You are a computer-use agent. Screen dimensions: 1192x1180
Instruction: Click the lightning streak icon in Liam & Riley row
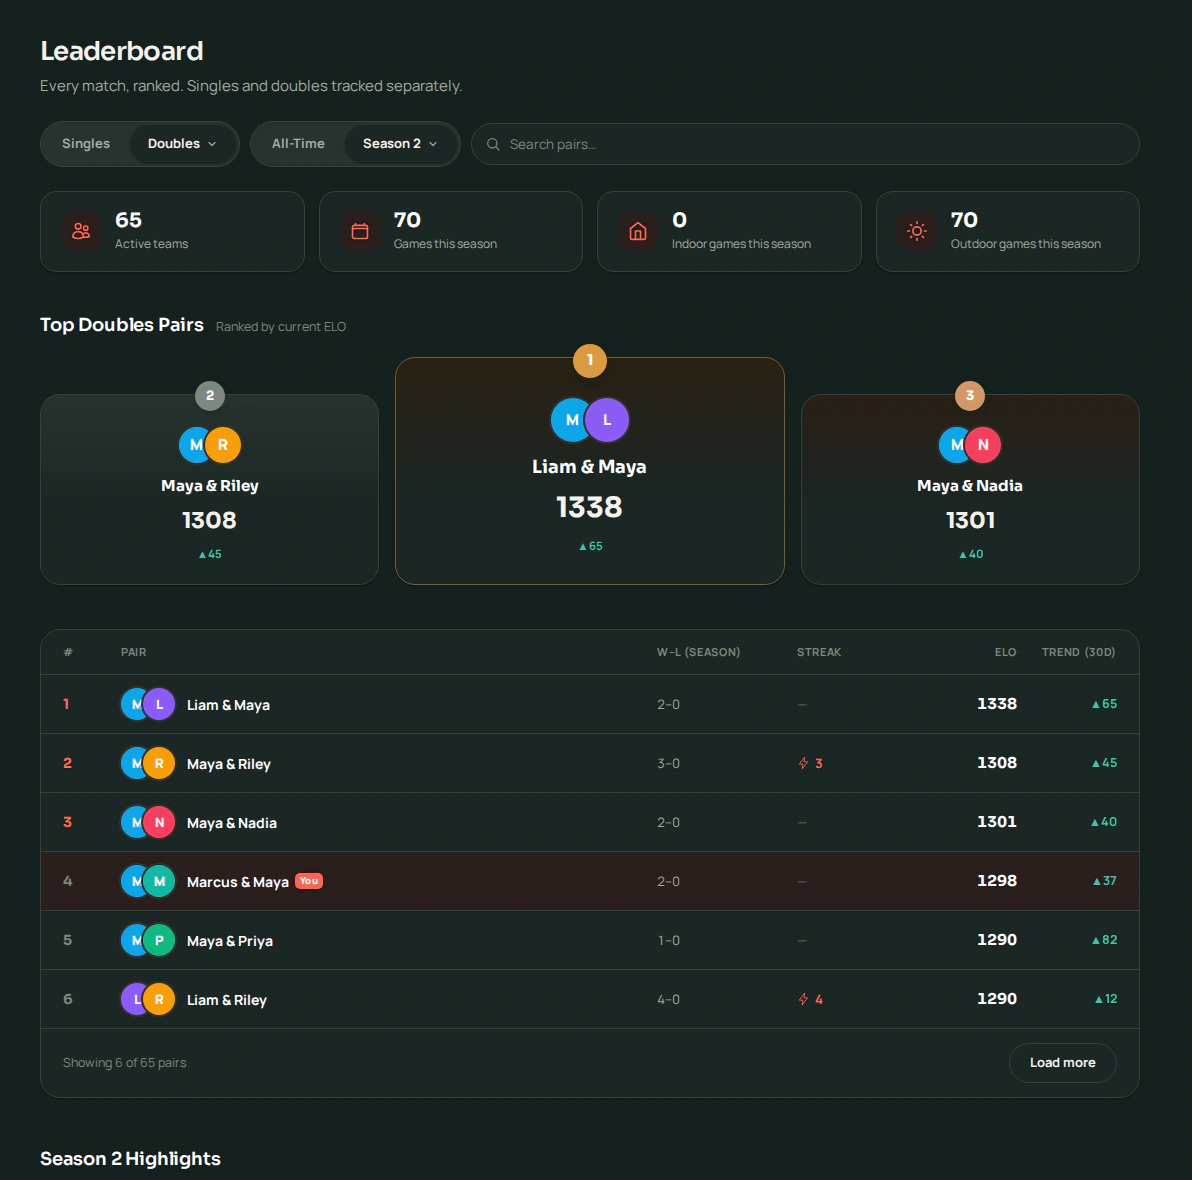[804, 999]
